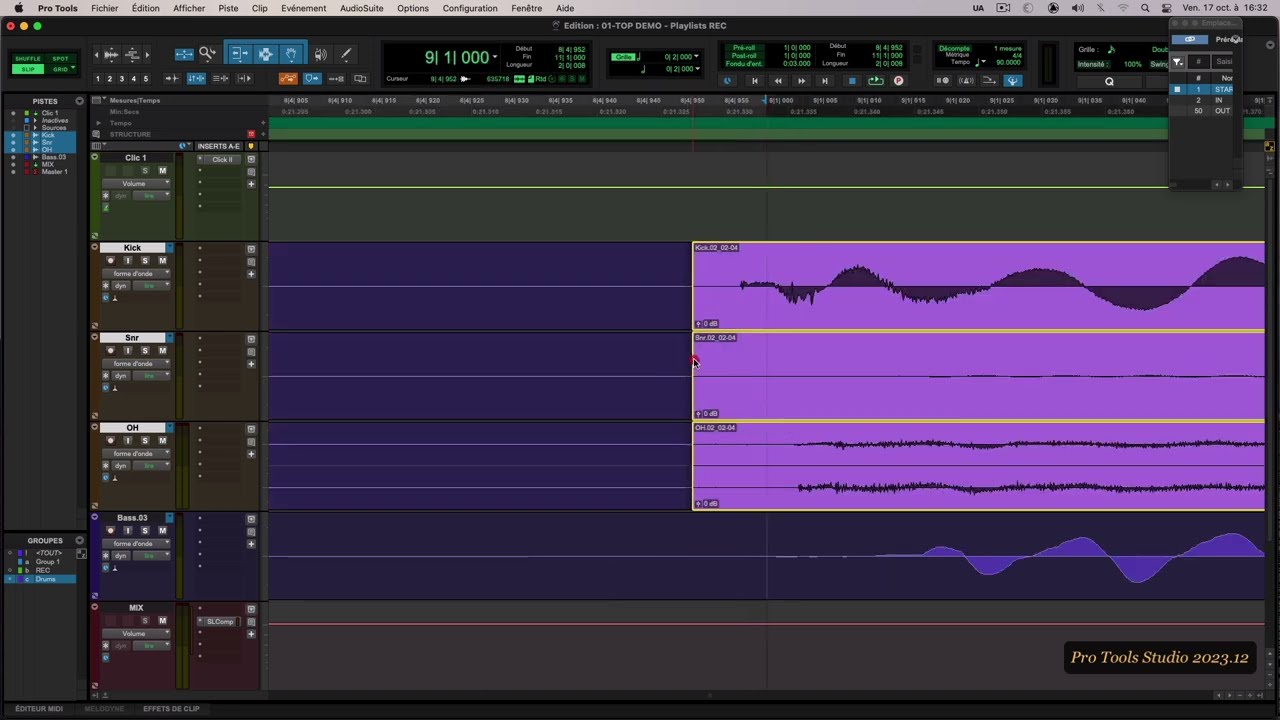The width and height of the screenshot is (1280, 720).
Task: Open main counter format dropdown arrow
Action: tap(495, 57)
